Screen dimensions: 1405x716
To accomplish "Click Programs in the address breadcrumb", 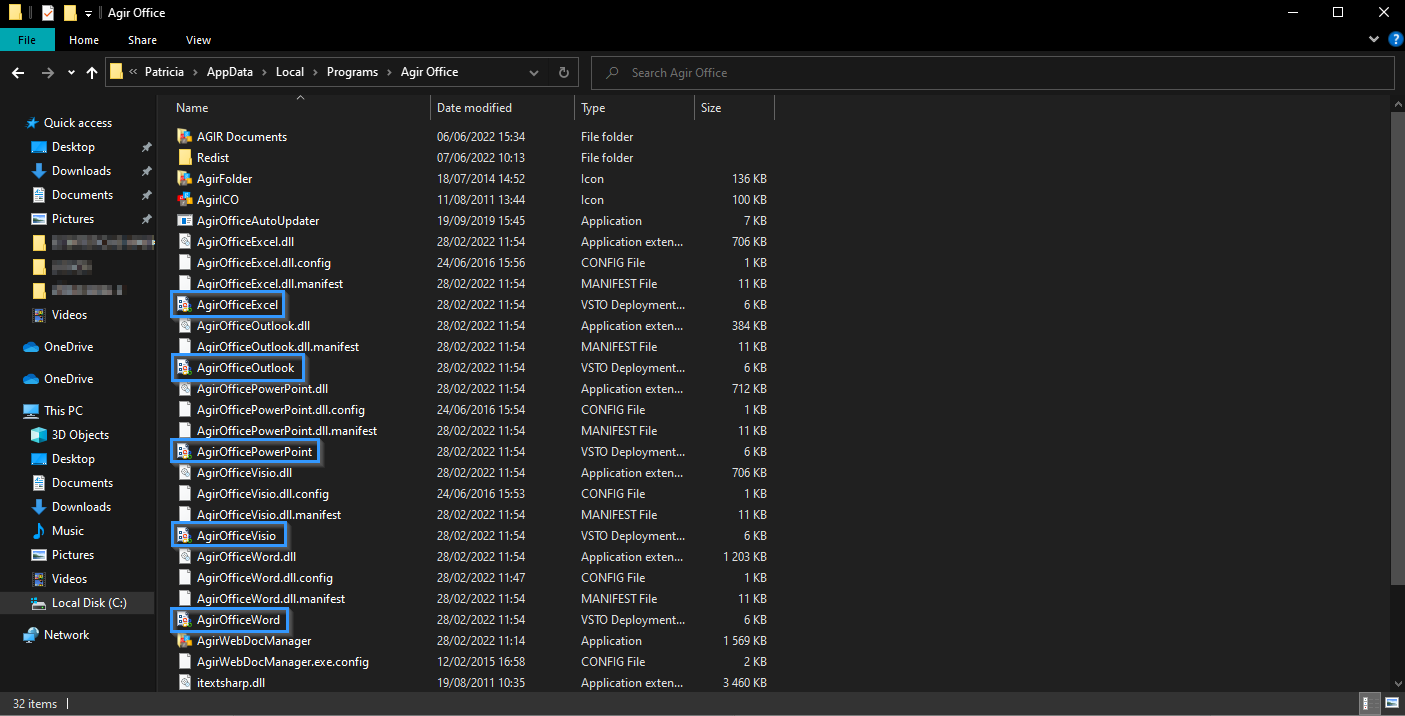I will coord(352,72).
